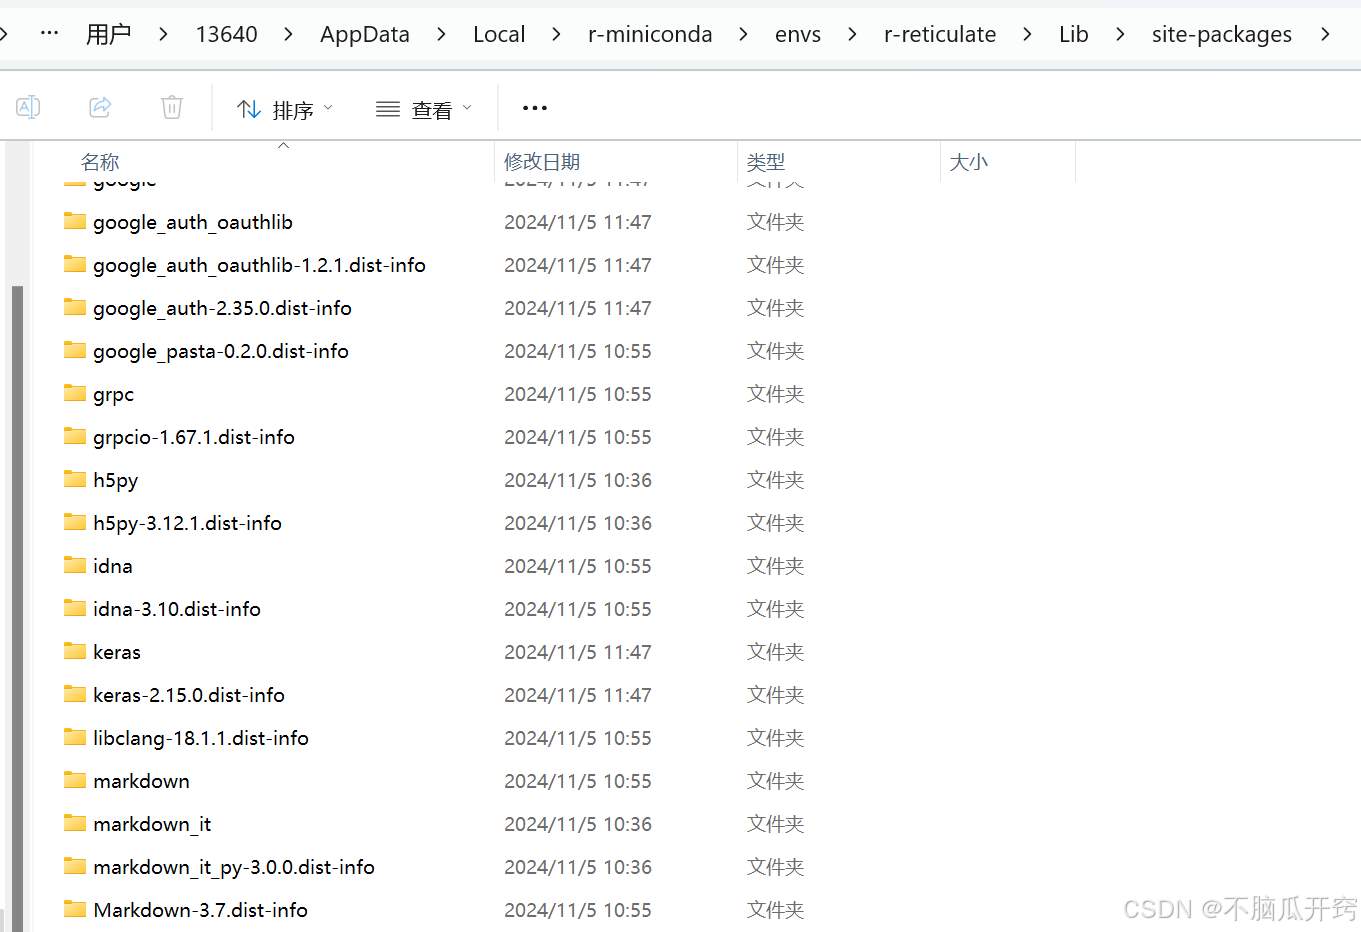Sort by the 类型 column header

[766, 162]
